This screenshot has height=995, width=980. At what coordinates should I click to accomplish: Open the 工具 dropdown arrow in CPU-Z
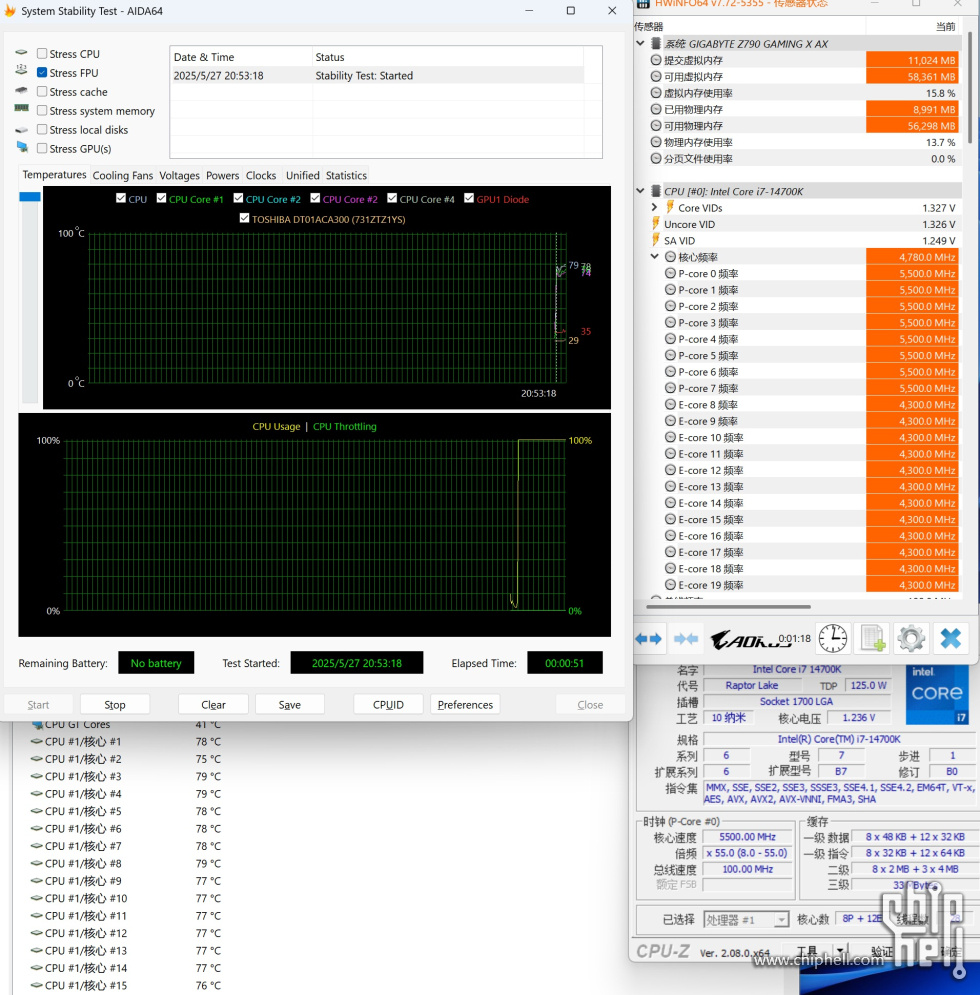tap(840, 951)
